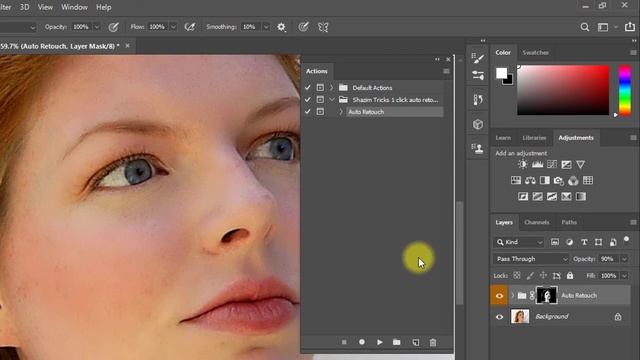Open the Help menu
Screen dimensions: 640x360
[x=104, y=7]
